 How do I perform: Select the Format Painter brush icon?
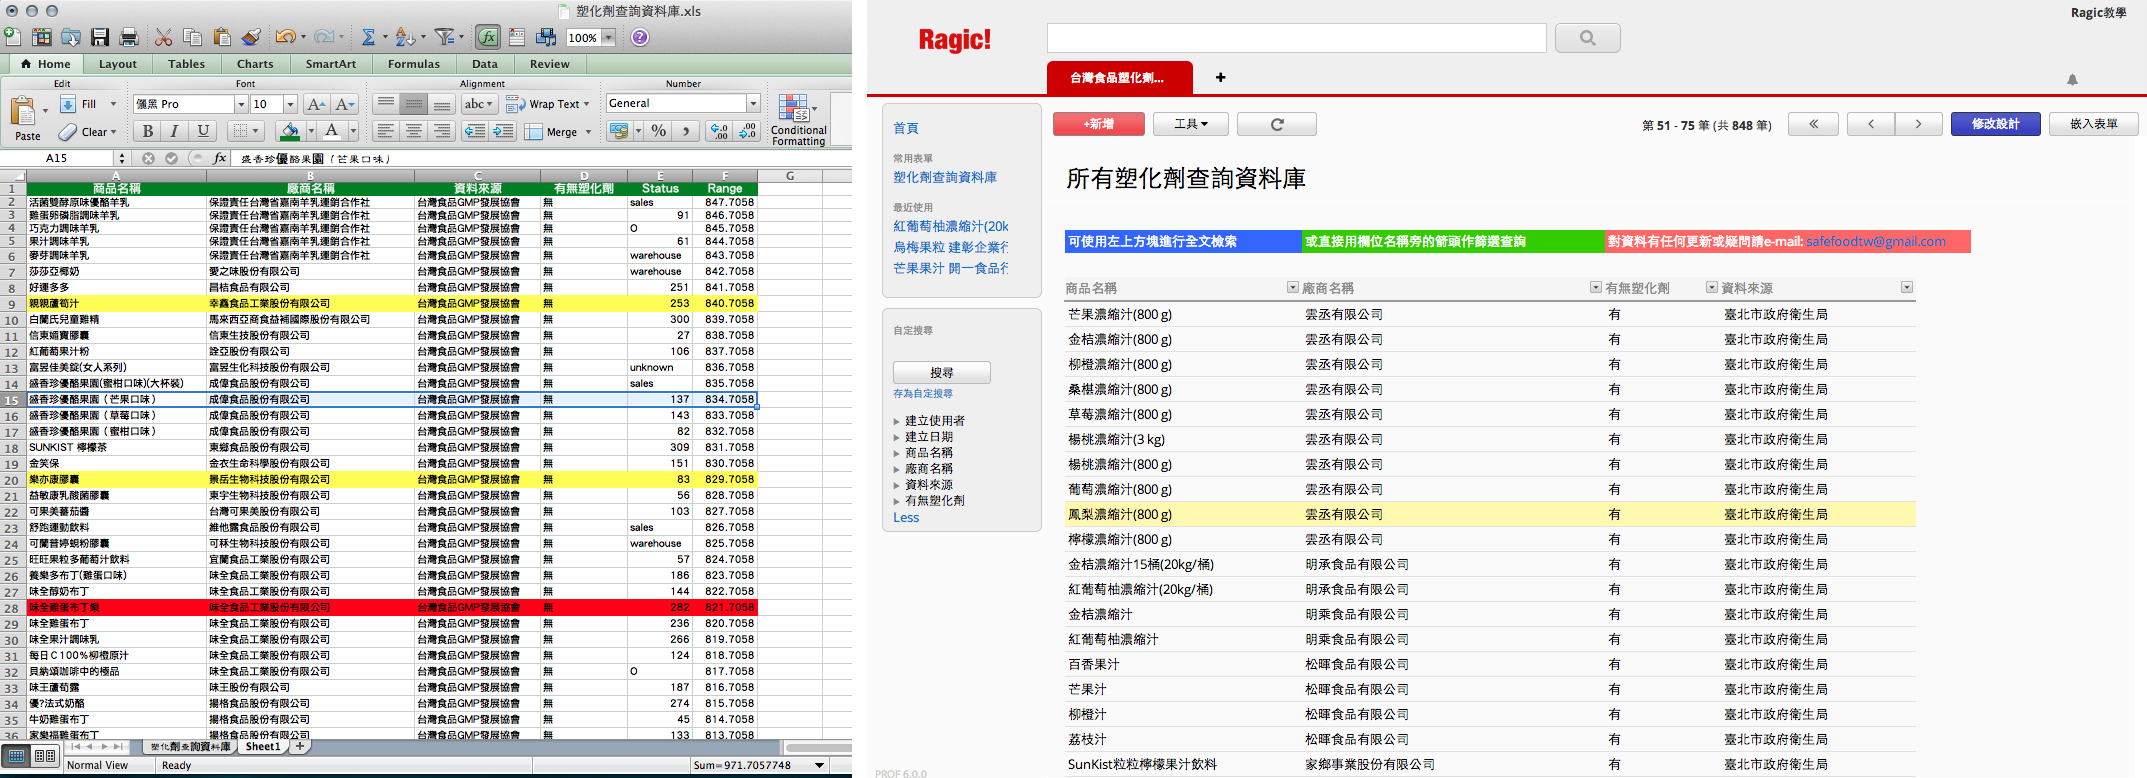tap(251, 37)
